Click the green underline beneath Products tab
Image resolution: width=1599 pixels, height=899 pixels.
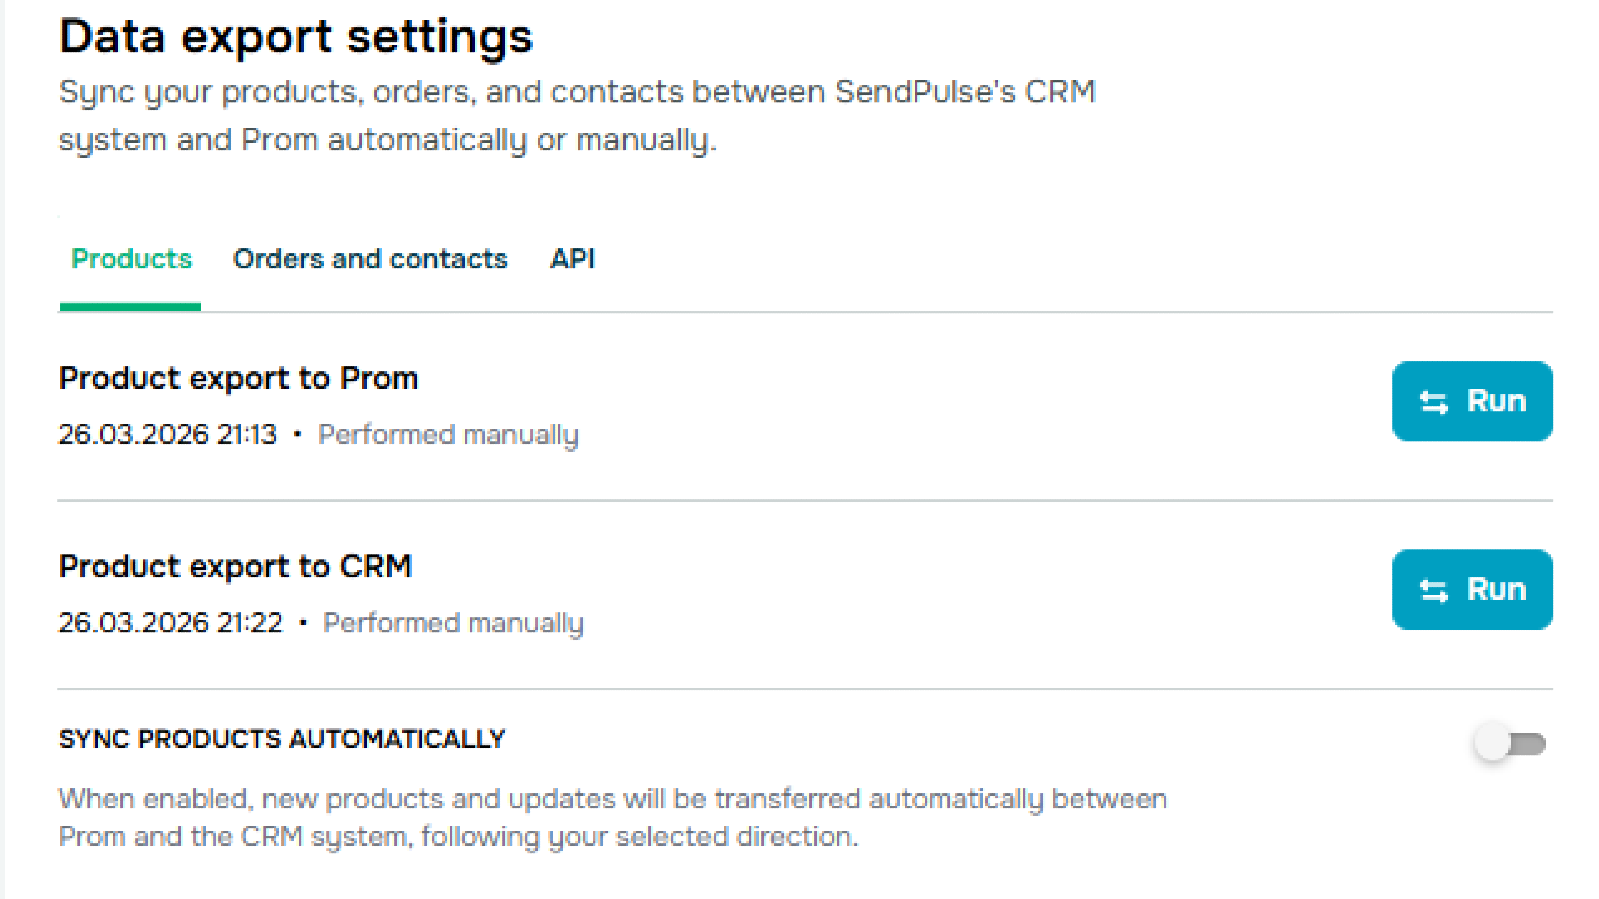[130, 306]
